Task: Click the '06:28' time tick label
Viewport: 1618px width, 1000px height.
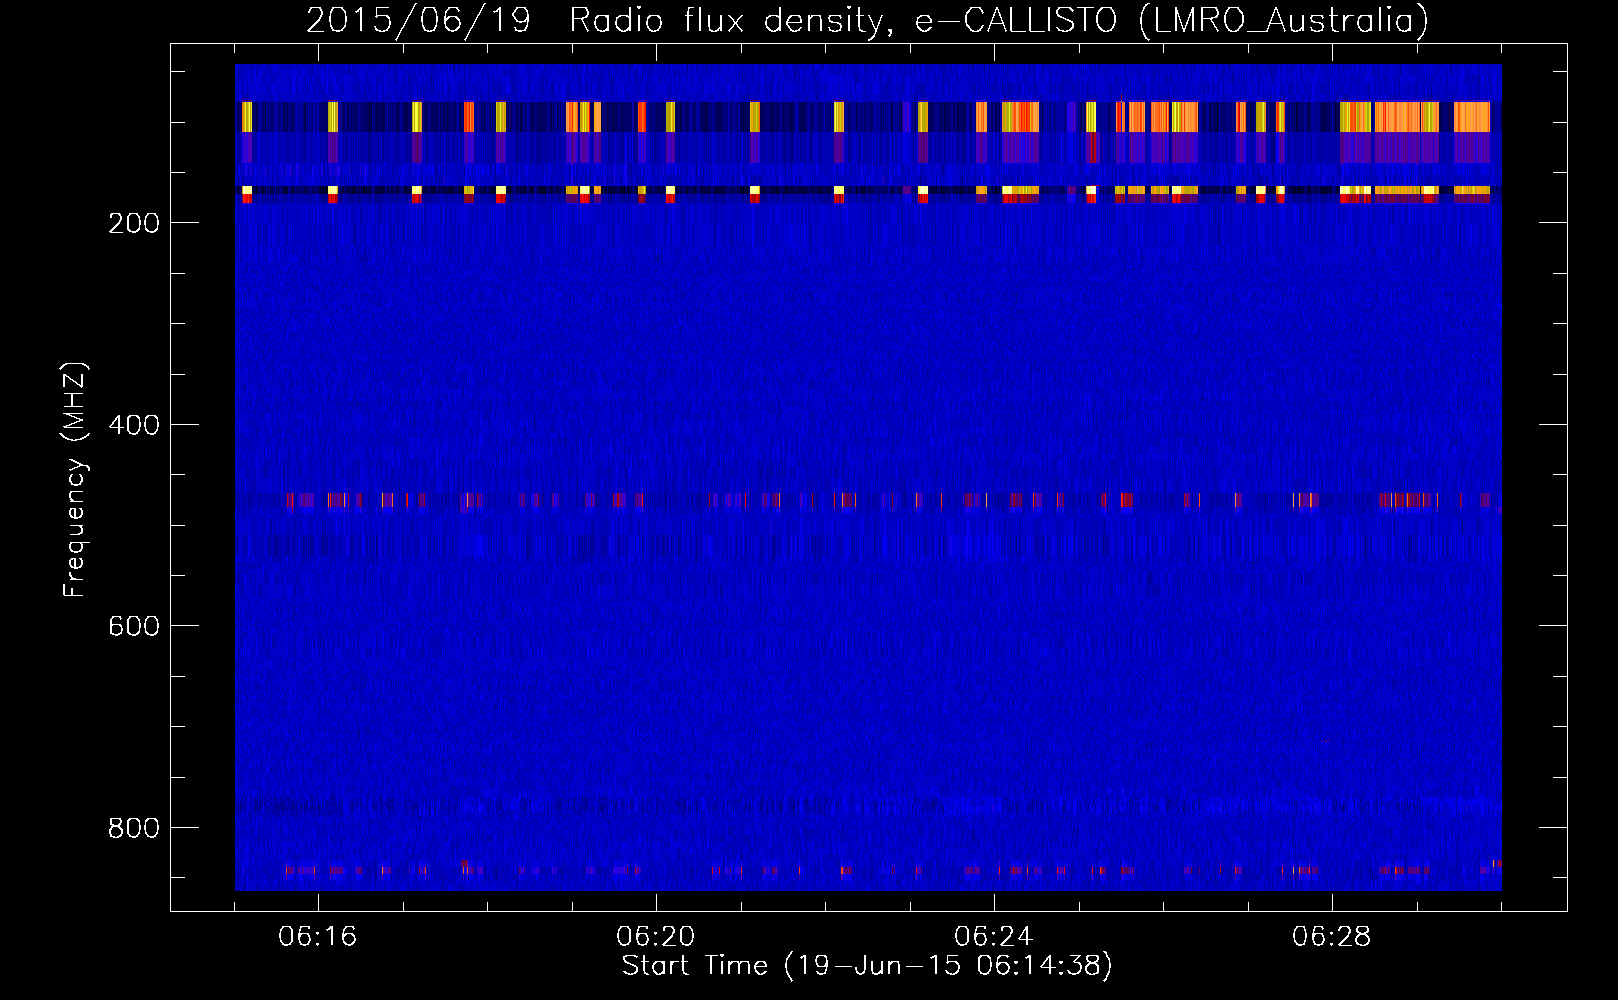Action: 1332,937
